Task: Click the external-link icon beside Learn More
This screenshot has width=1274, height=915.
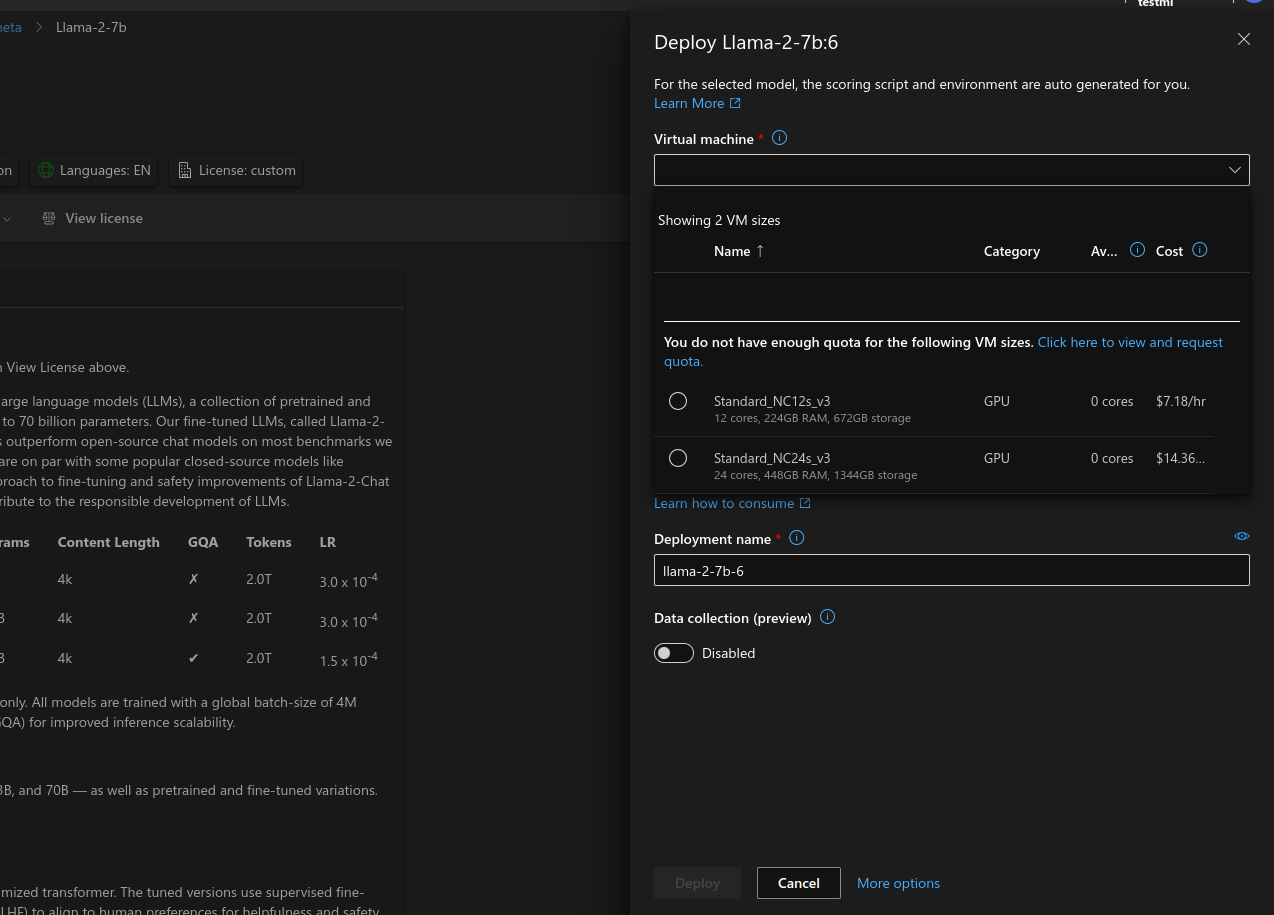Action: tap(735, 103)
